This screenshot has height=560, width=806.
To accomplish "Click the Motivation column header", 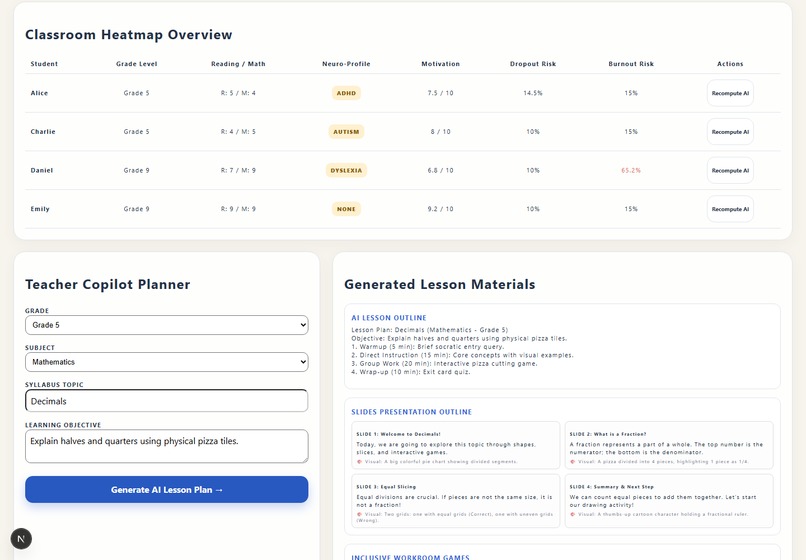I will click(x=441, y=64).
